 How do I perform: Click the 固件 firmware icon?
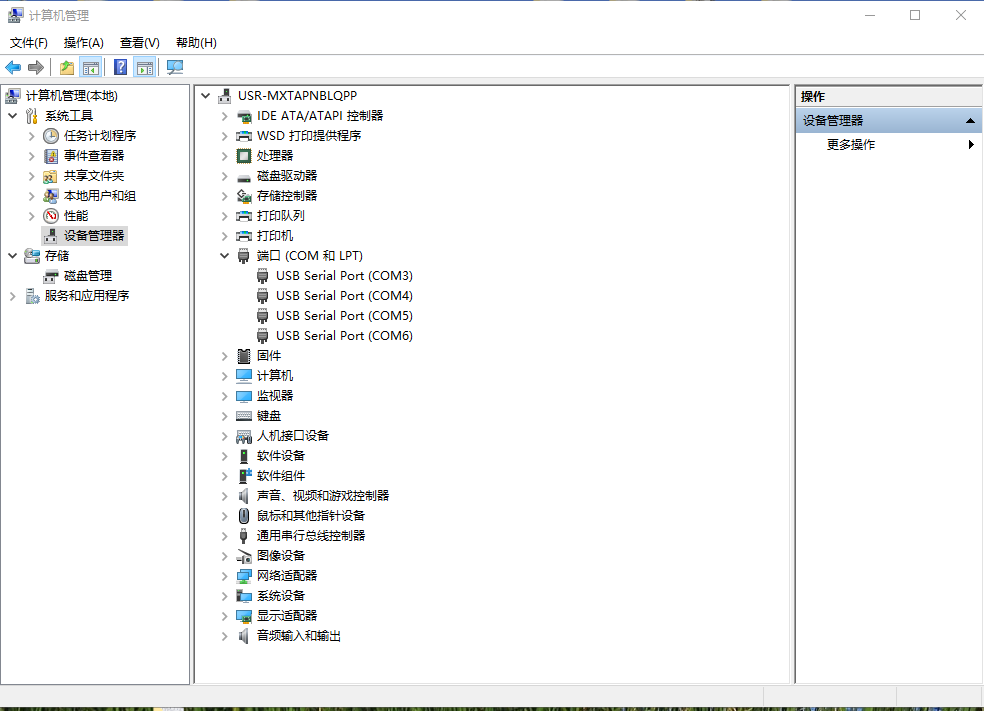click(x=243, y=356)
